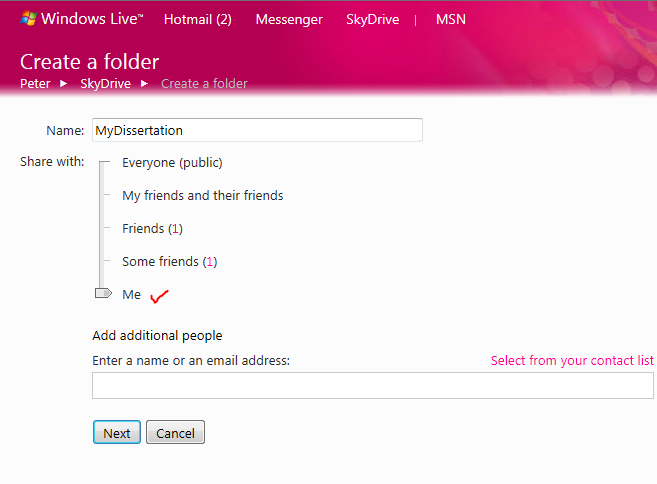Open MSN from the header bar
The height and width of the screenshot is (484, 657).
pyautogui.click(x=451, y=19)
